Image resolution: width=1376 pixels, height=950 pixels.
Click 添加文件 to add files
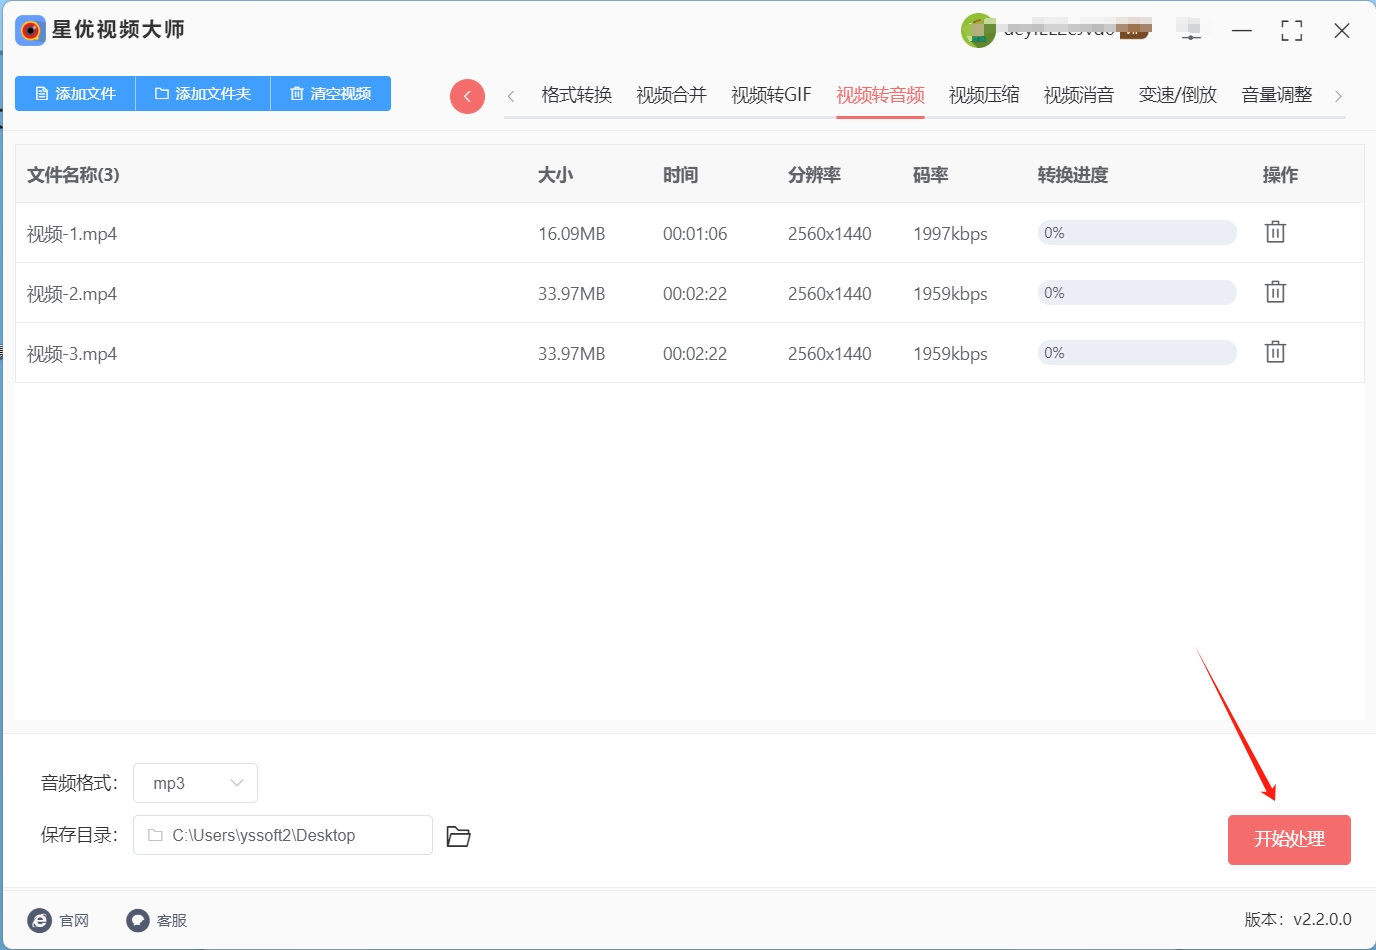[75, 93]
